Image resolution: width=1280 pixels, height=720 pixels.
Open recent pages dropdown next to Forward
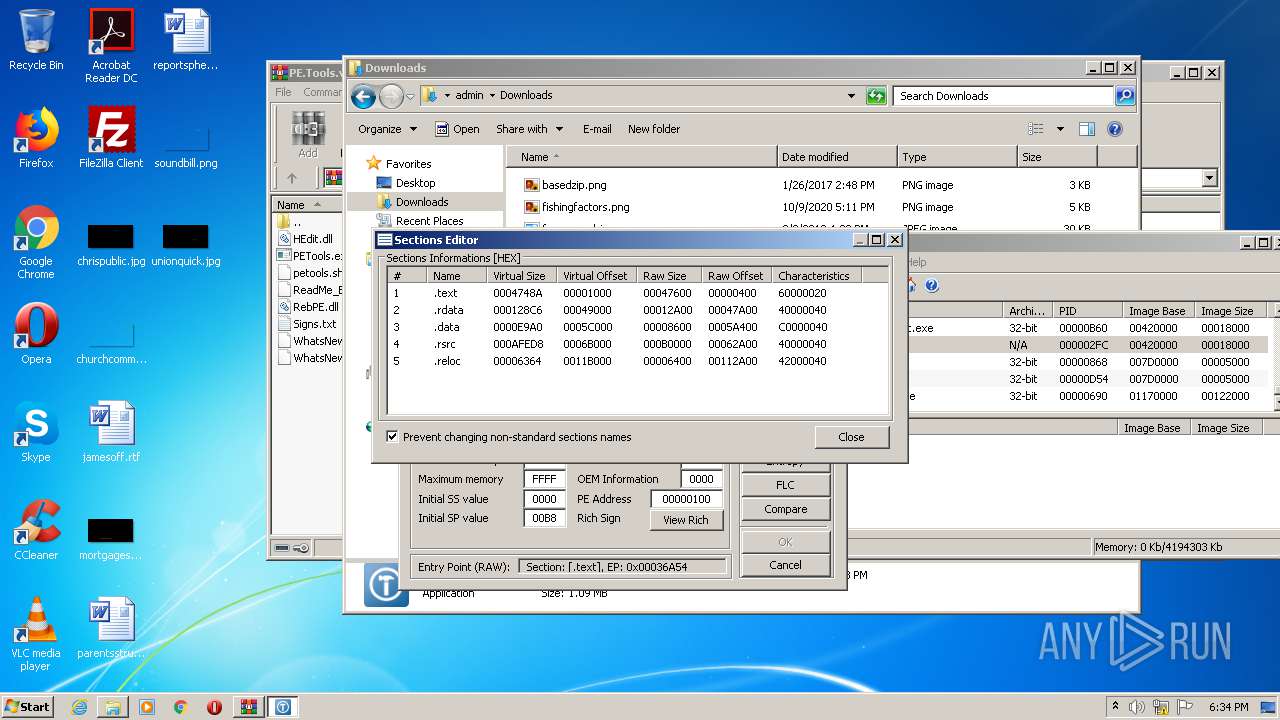(x=410, y=97)
